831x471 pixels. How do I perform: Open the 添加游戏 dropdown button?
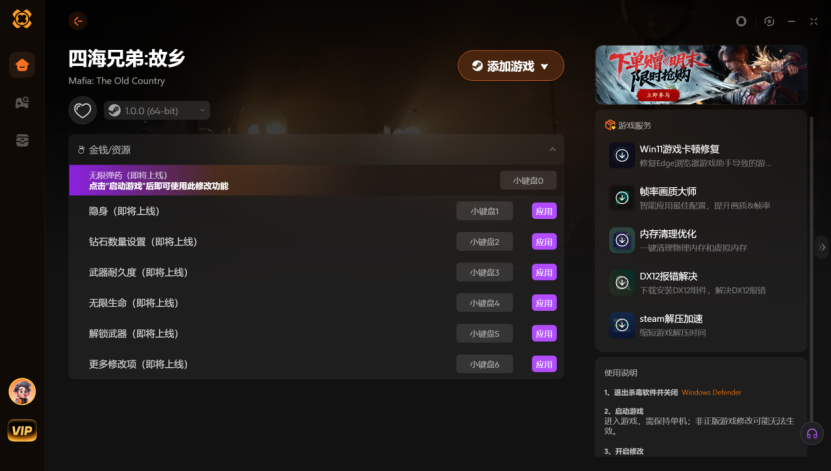point(511,66)
